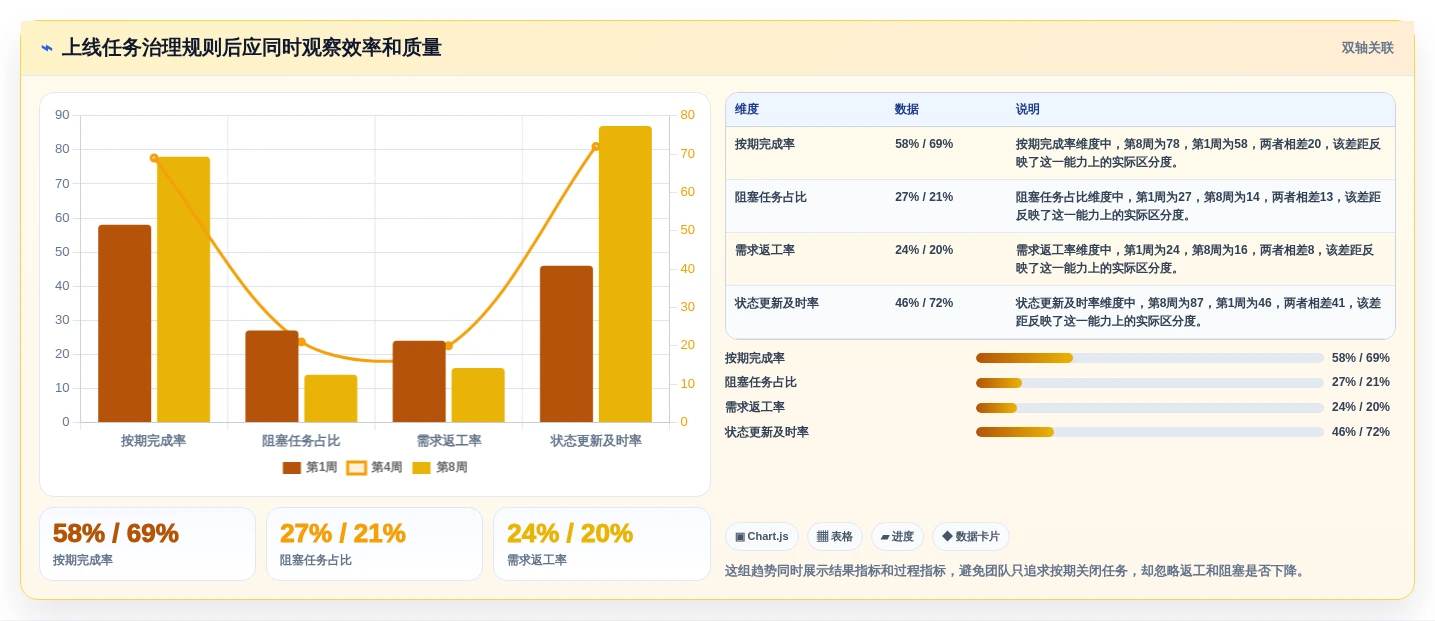Click the 状态更新及时率 第1周 bar

(x=566, y=344)
